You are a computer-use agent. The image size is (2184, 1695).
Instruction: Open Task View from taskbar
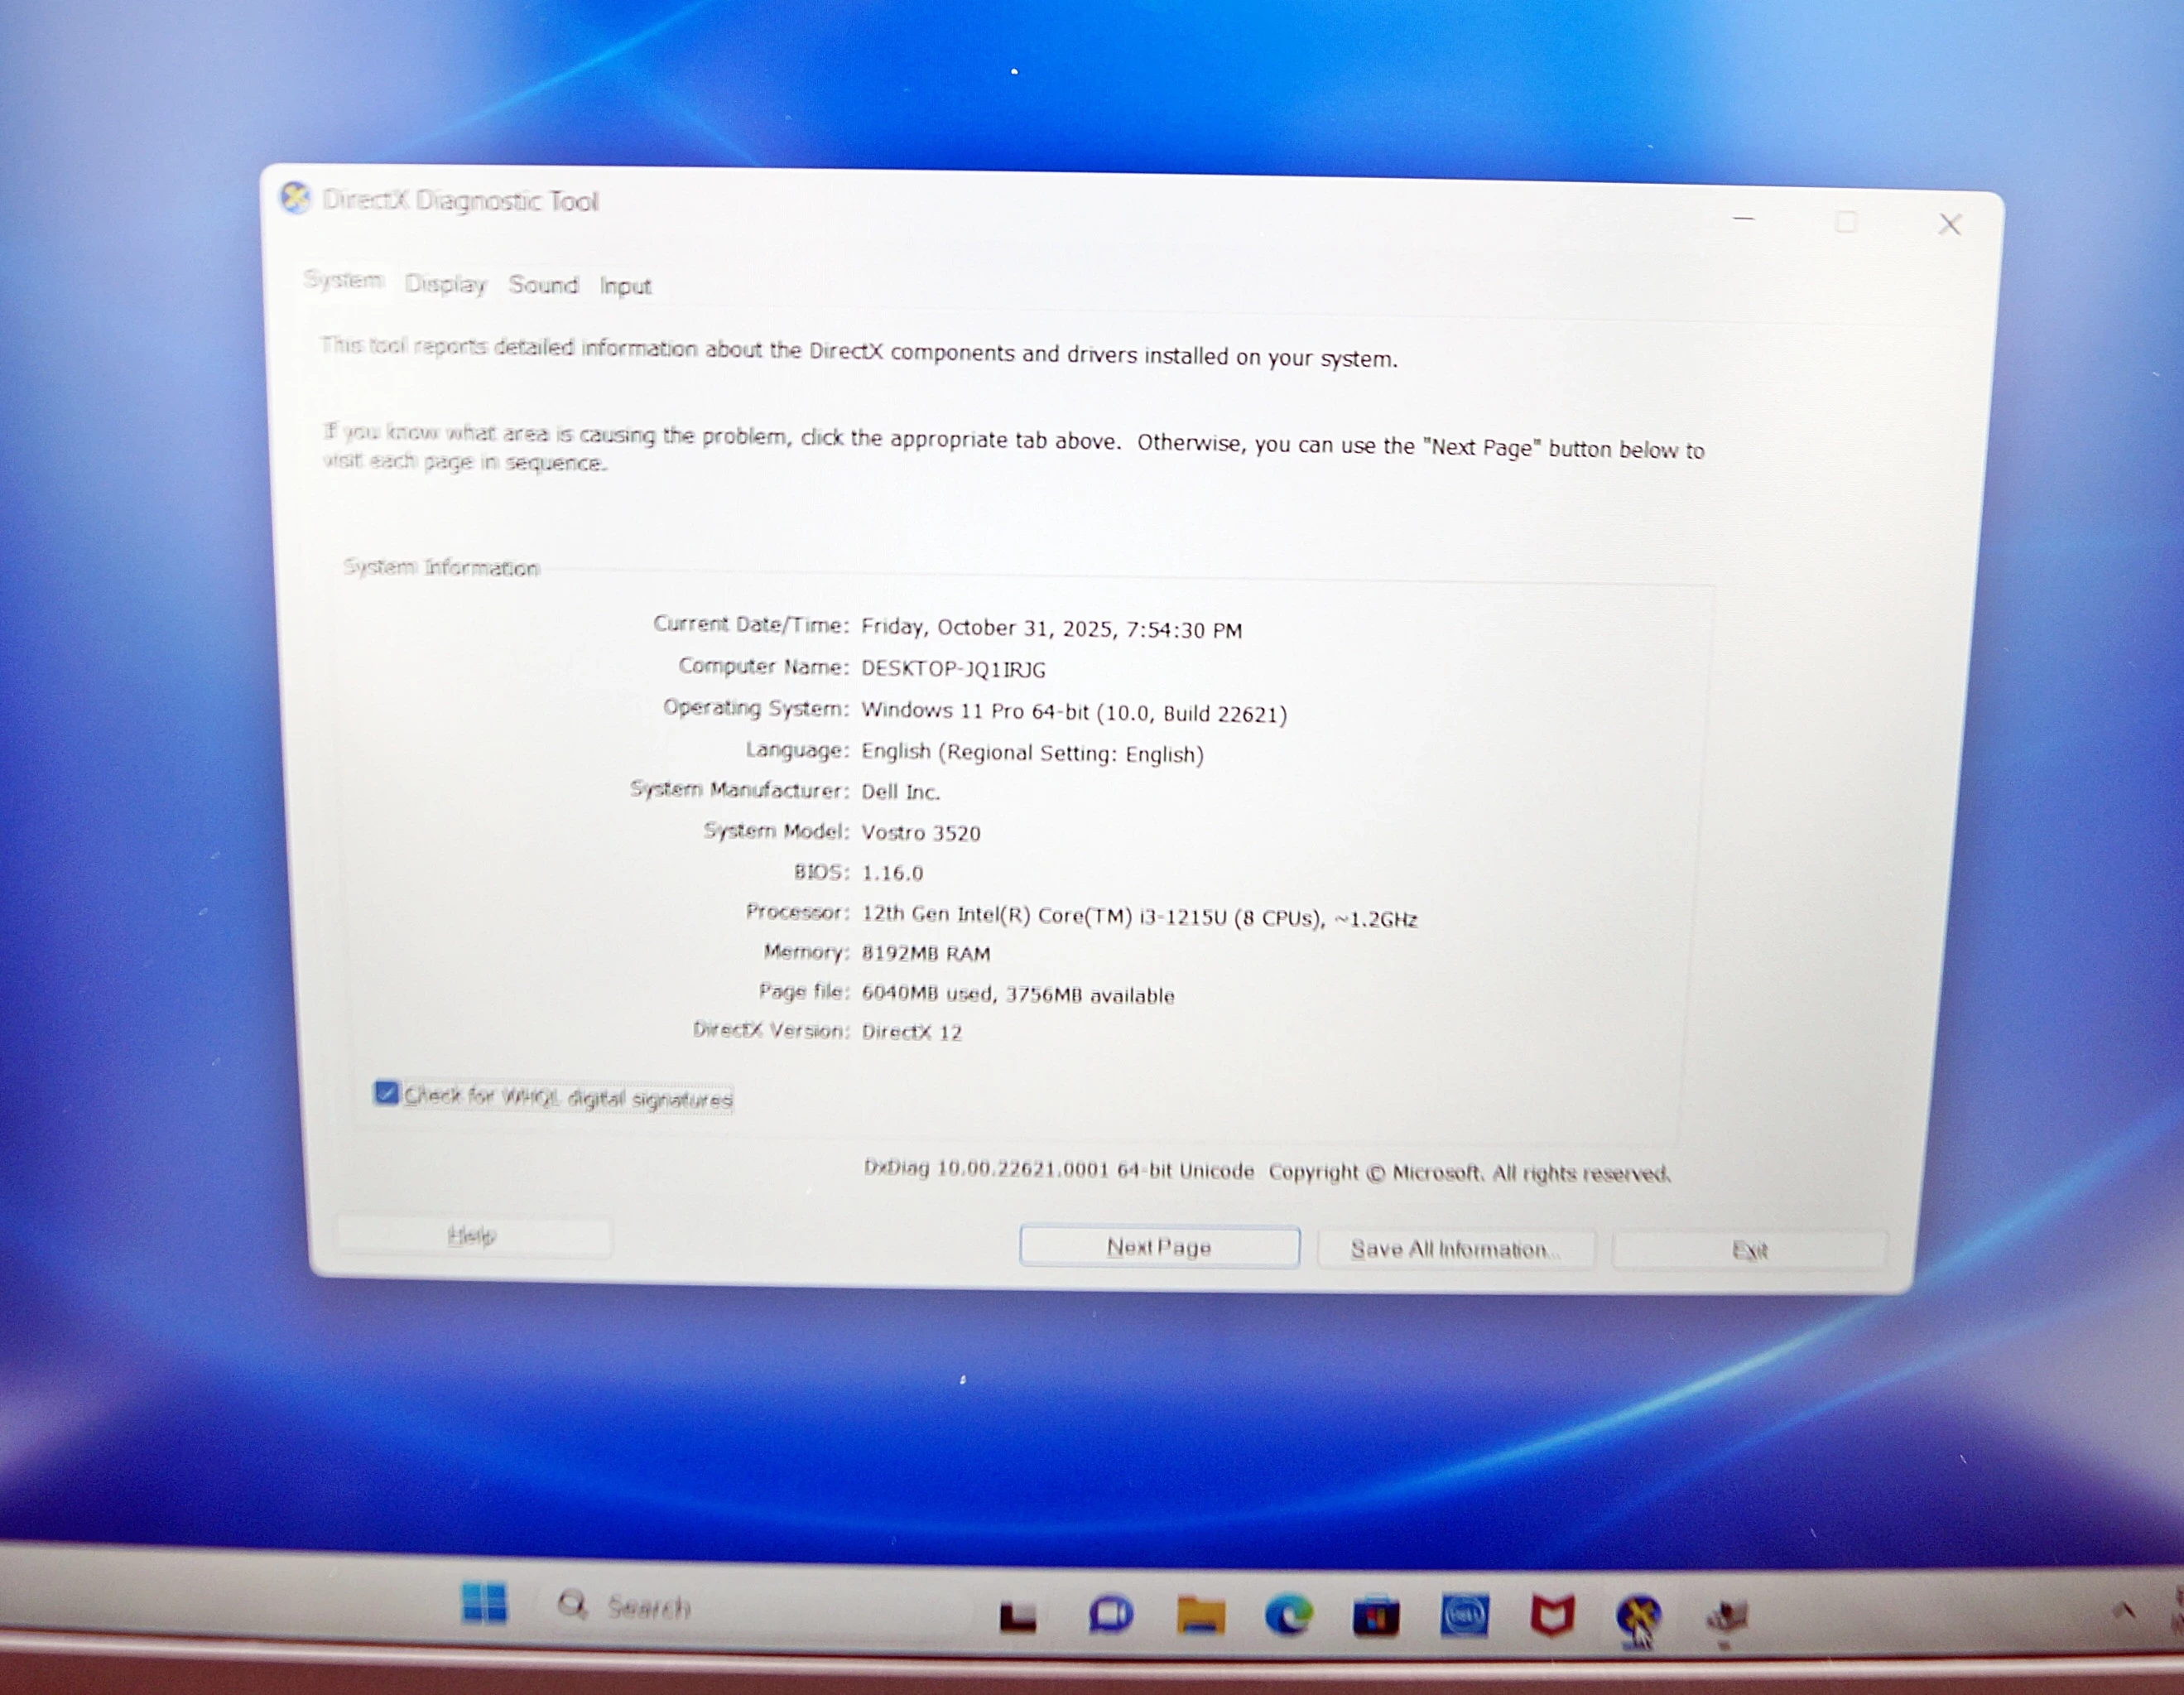[x=1018, y=1616]
